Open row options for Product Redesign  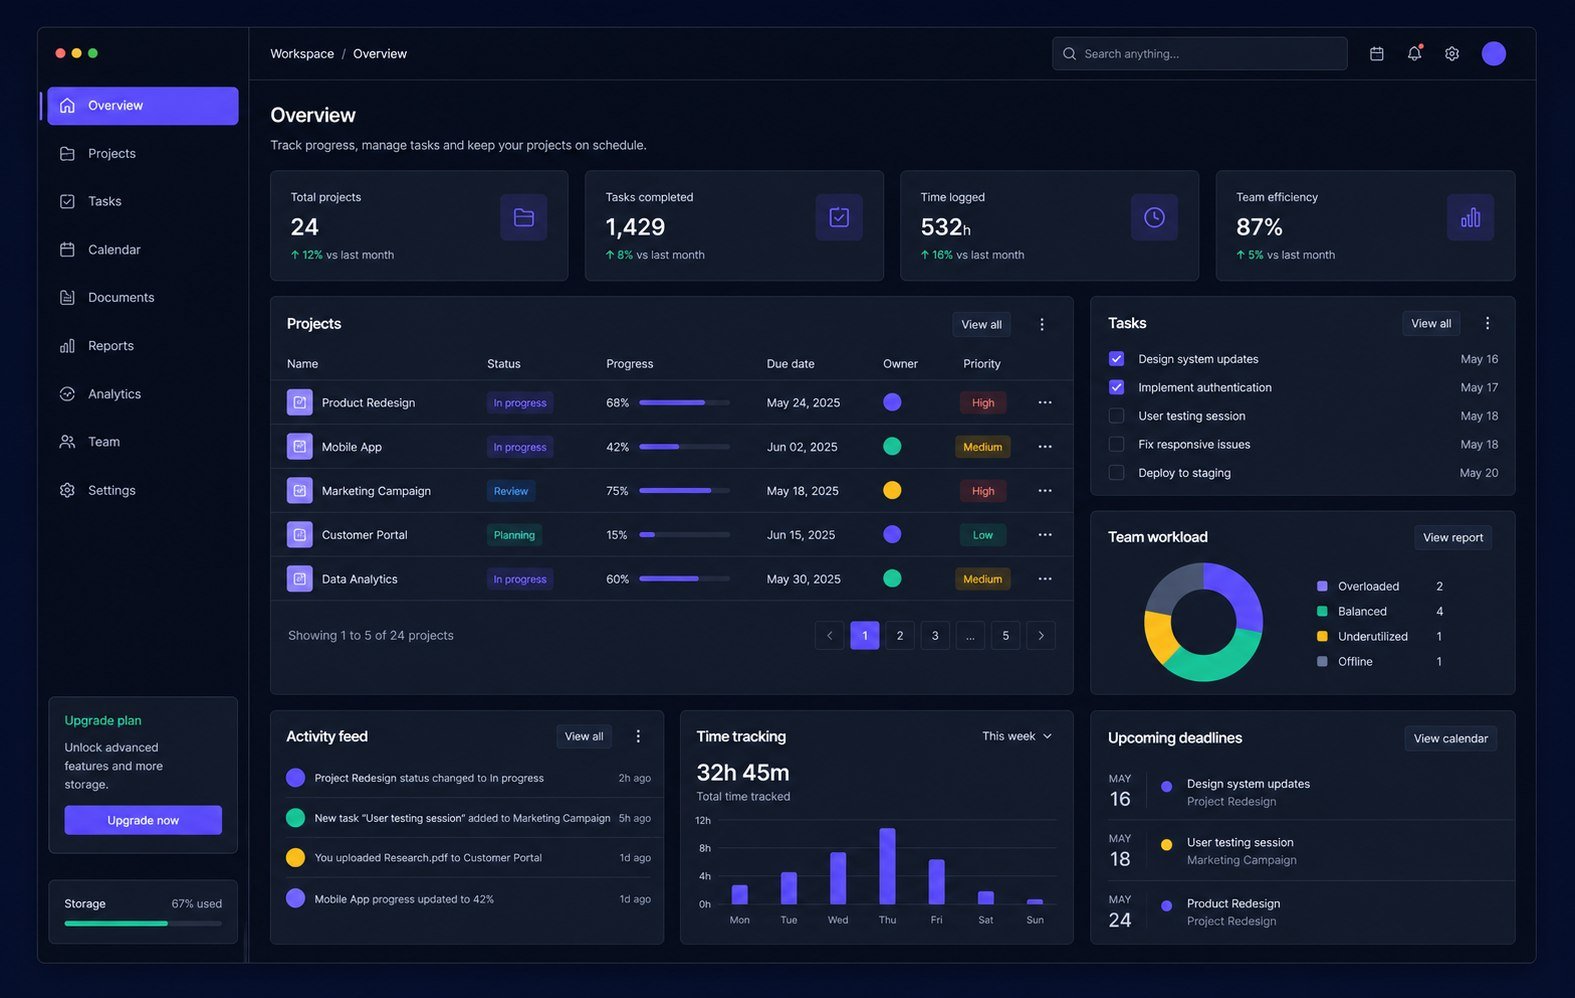point(1045,402)
